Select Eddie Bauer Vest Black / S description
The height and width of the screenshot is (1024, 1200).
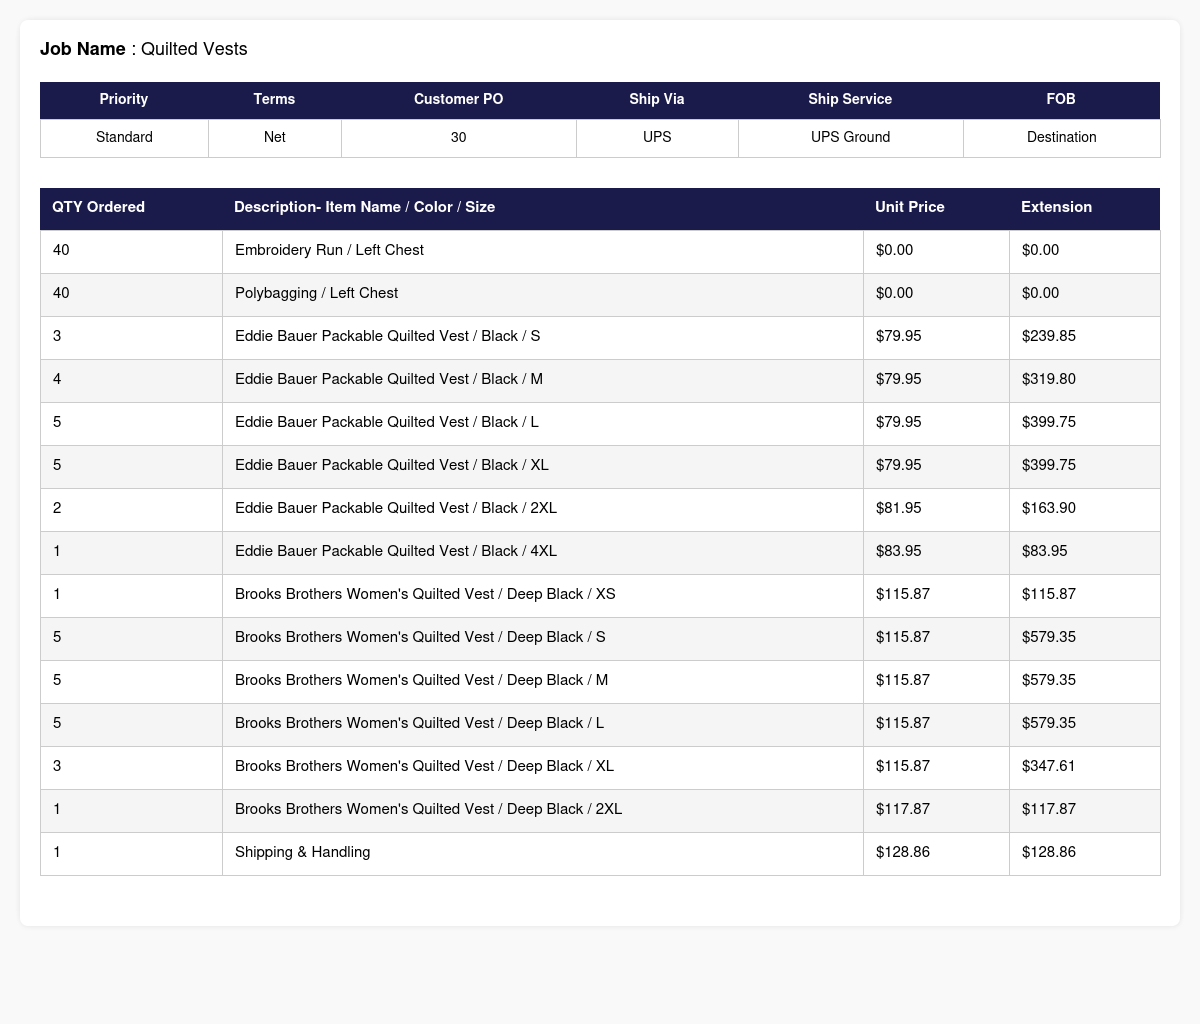coord(387,336)
